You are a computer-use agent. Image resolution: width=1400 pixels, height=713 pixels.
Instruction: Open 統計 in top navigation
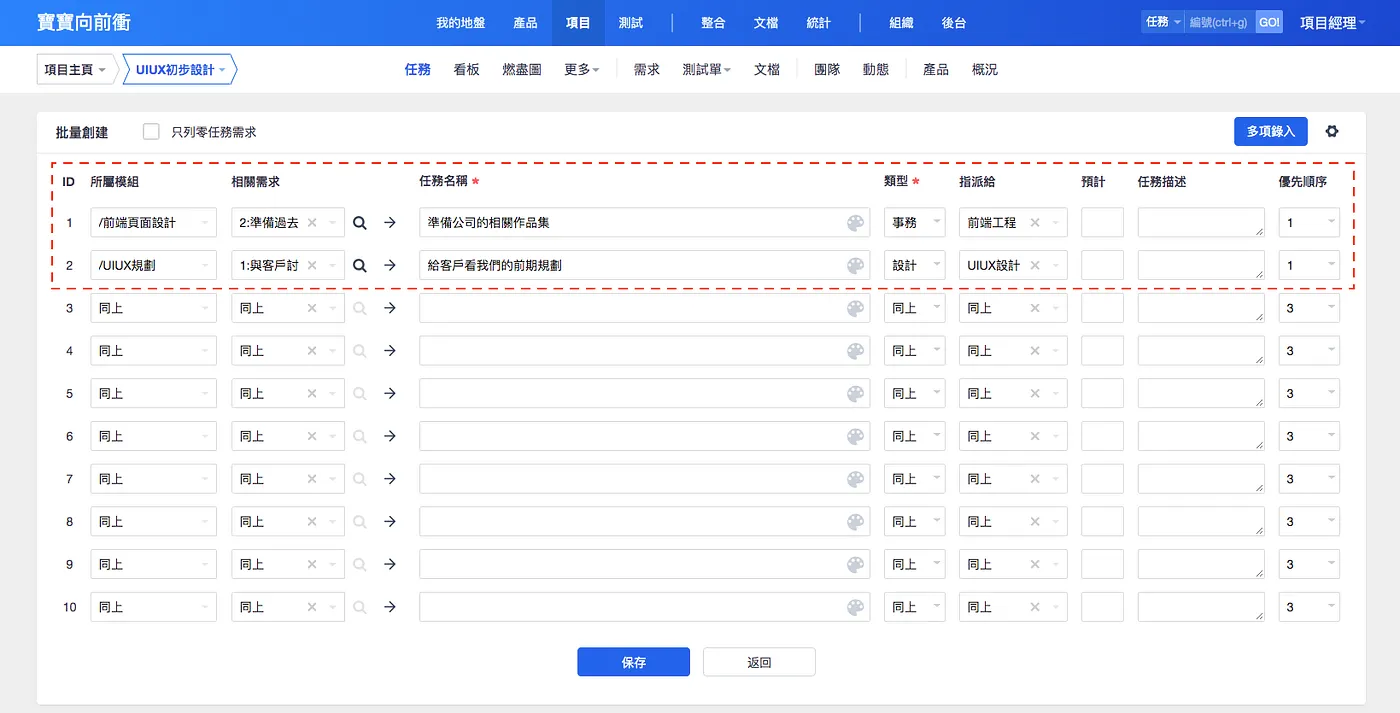[x=818, y=23]
